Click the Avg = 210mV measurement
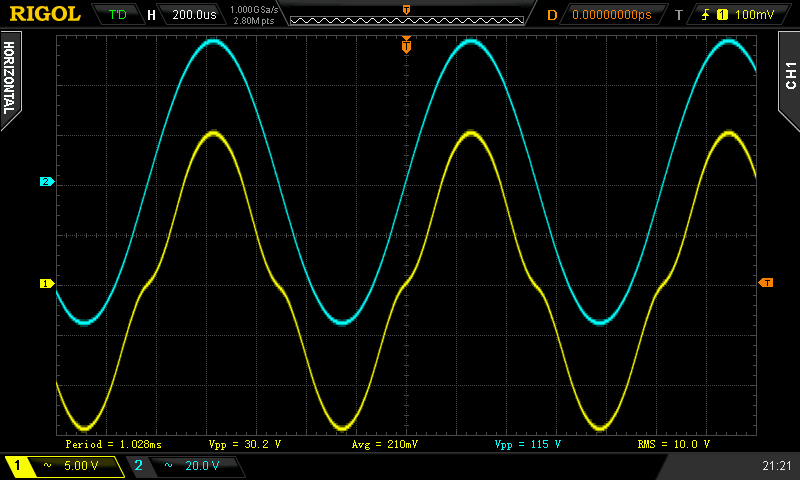 click(385, 444)
